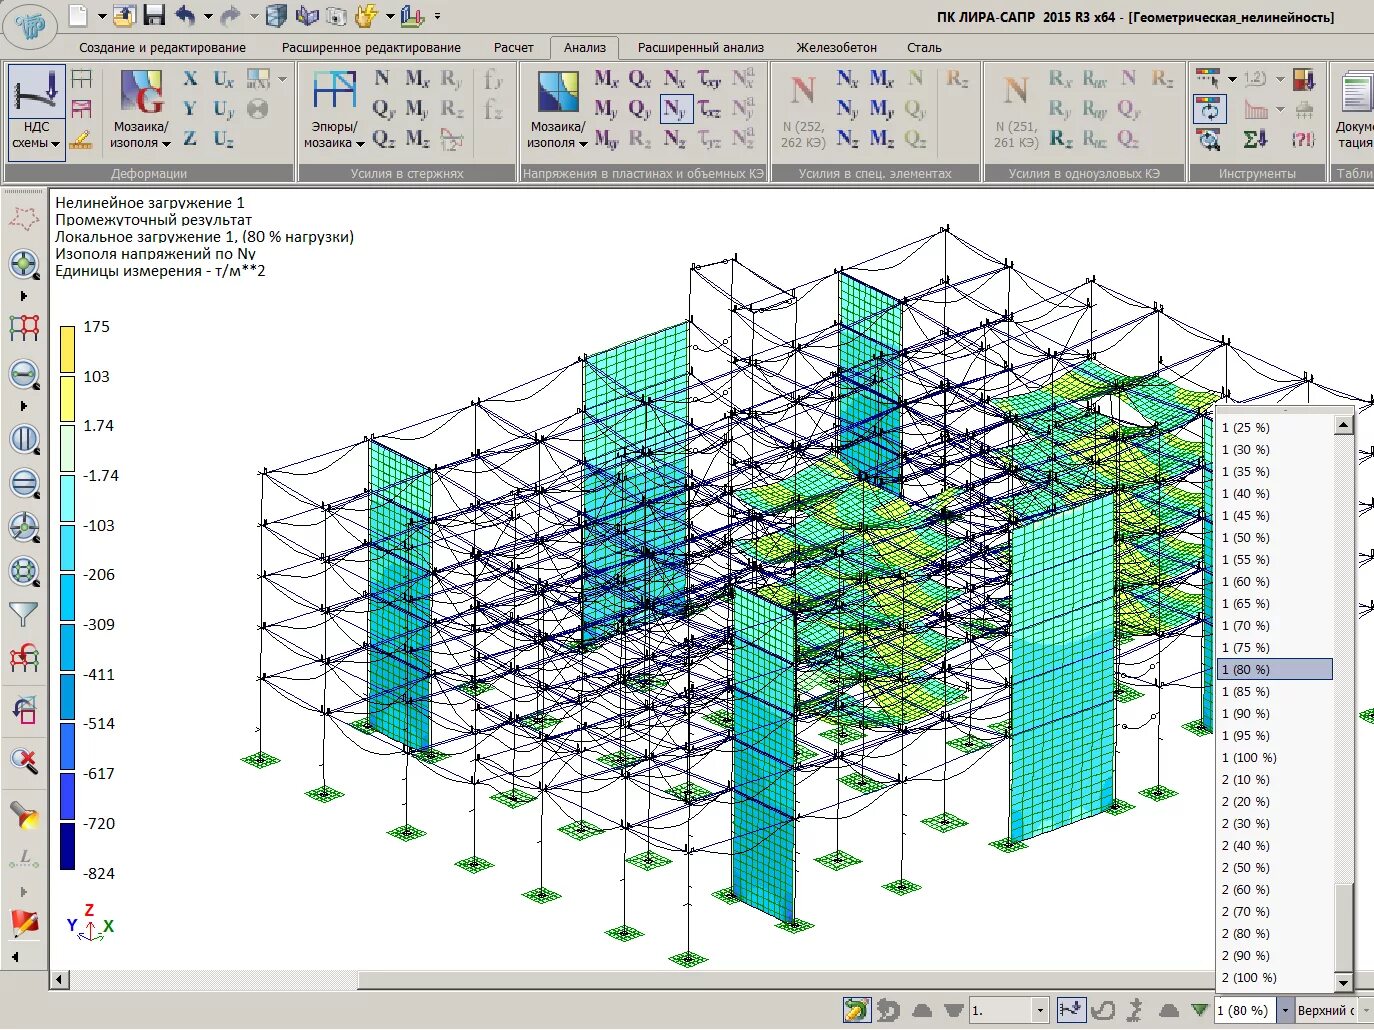Open dropdown arrow next to New document icon
The image size is (1374, 1030).
pyautogui.click(x=101, y=16)
